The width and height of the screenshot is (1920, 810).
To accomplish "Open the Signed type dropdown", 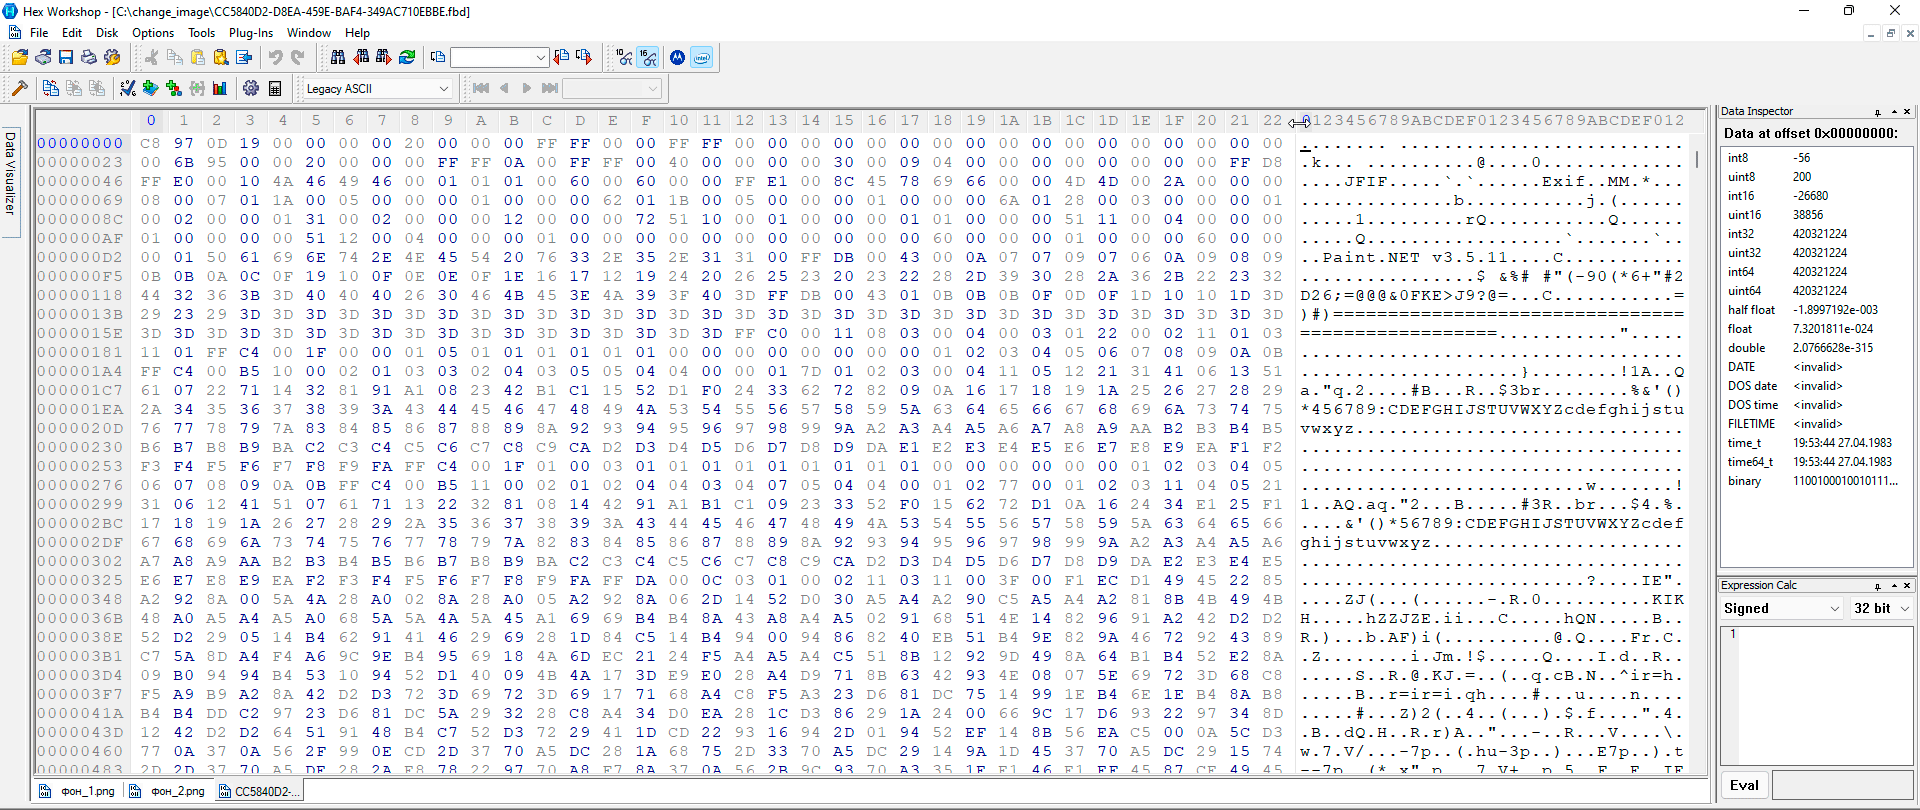I will coord(1835,609).
